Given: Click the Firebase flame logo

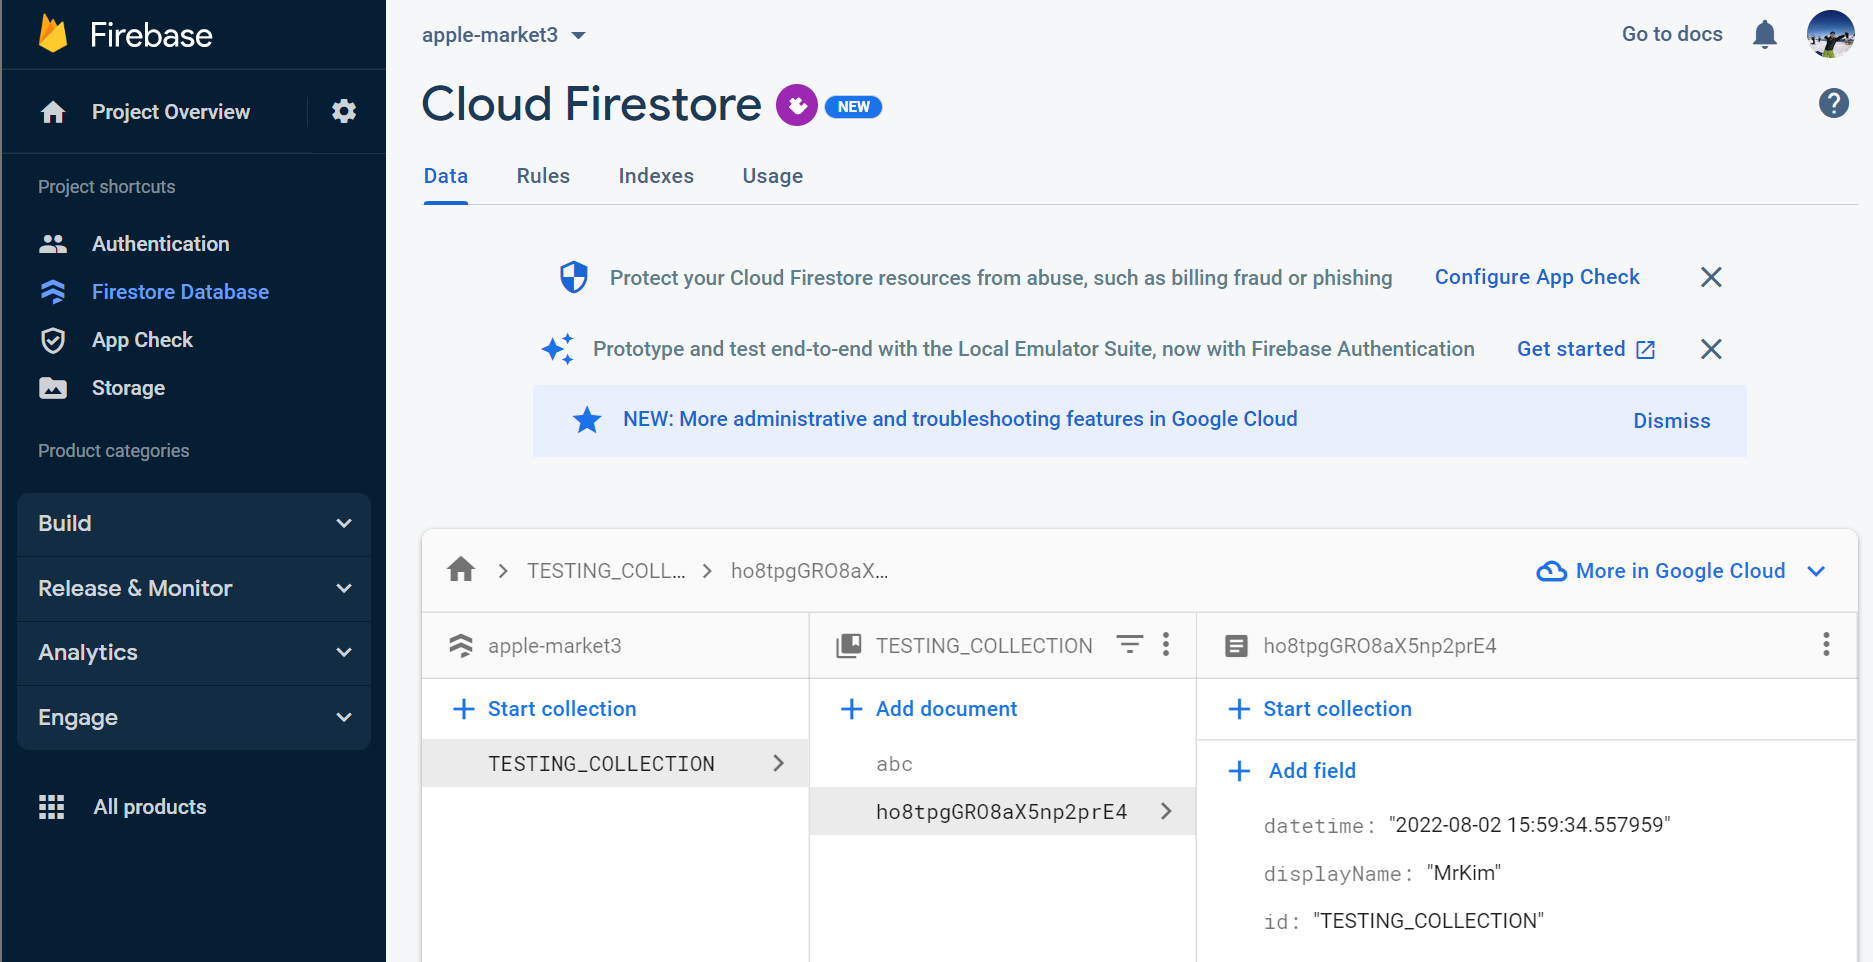Looking at the screenshot, I should tap(53, 34).
